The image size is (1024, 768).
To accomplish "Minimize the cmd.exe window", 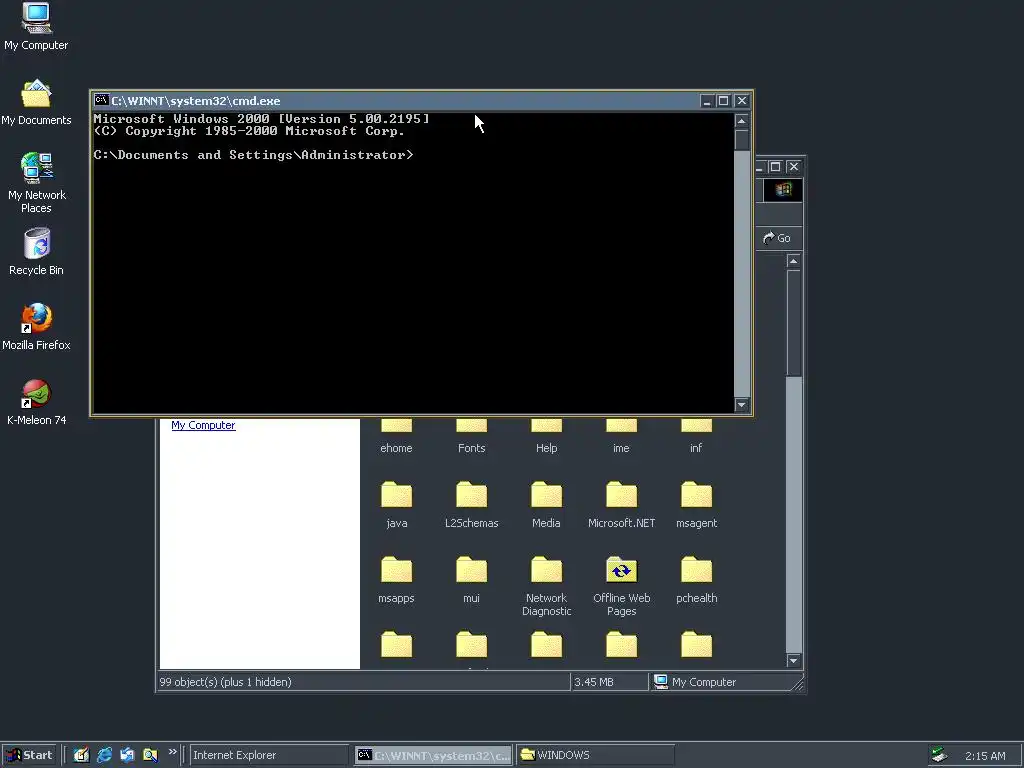I will (707, 101).
